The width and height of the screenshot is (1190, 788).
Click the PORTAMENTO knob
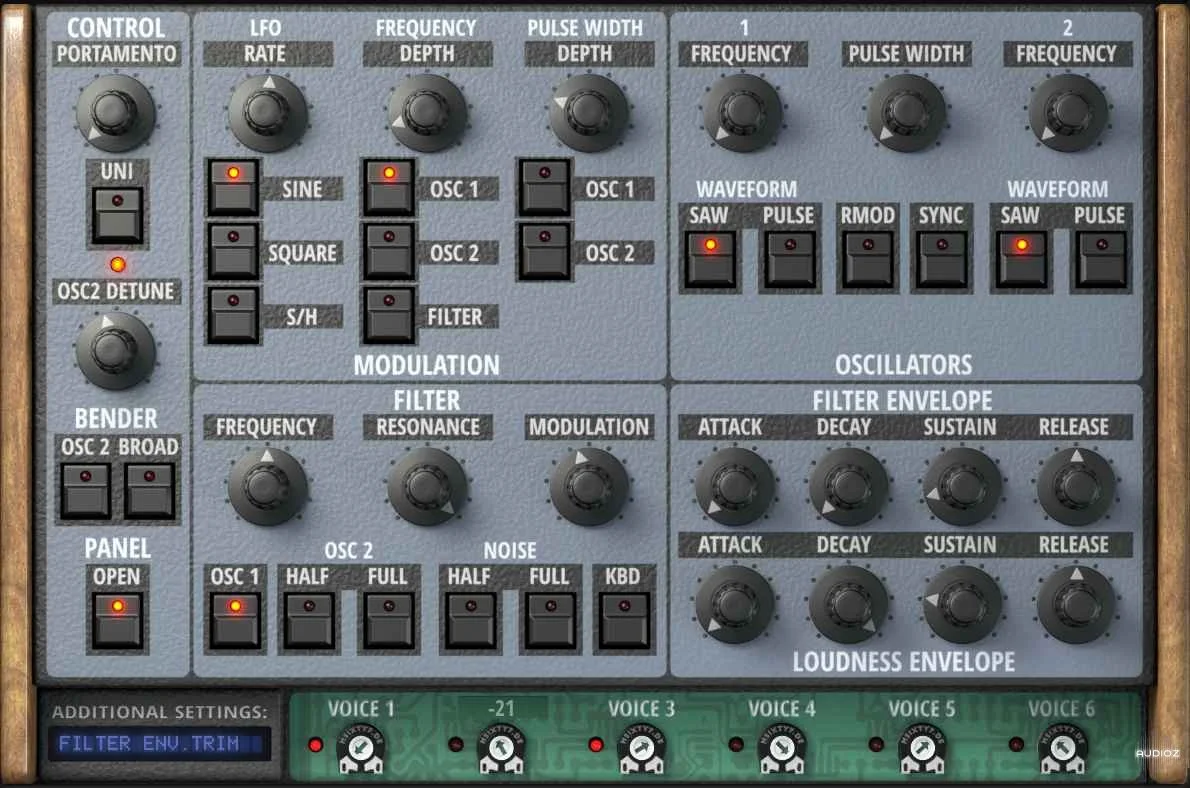tap(115, 112)
